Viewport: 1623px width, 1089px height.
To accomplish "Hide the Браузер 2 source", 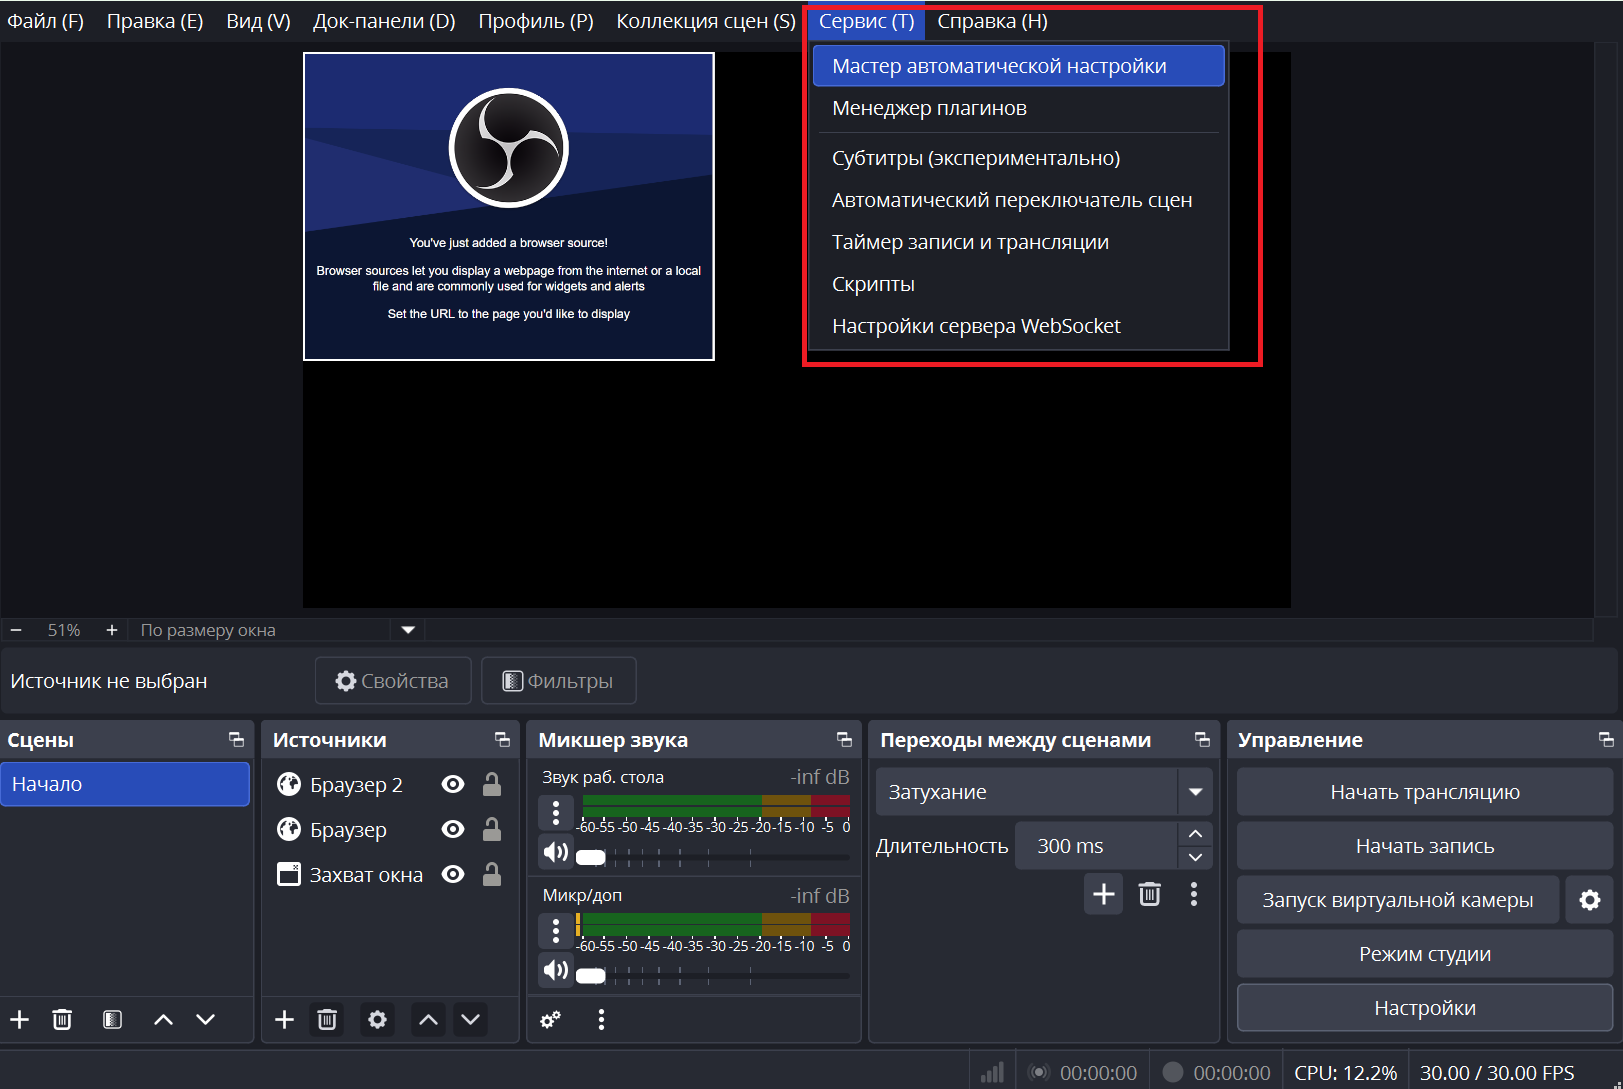I will coord(453,785).
